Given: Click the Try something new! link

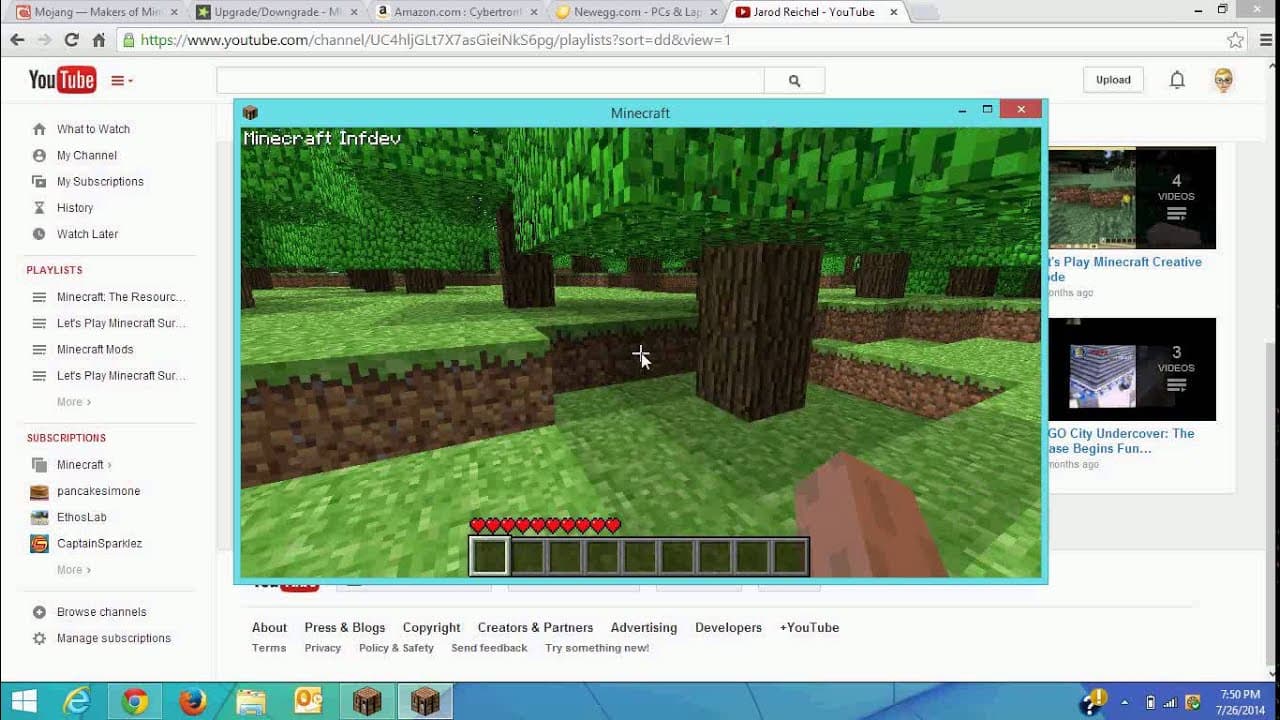Looking at the screenshot, I should coord(597,648).
